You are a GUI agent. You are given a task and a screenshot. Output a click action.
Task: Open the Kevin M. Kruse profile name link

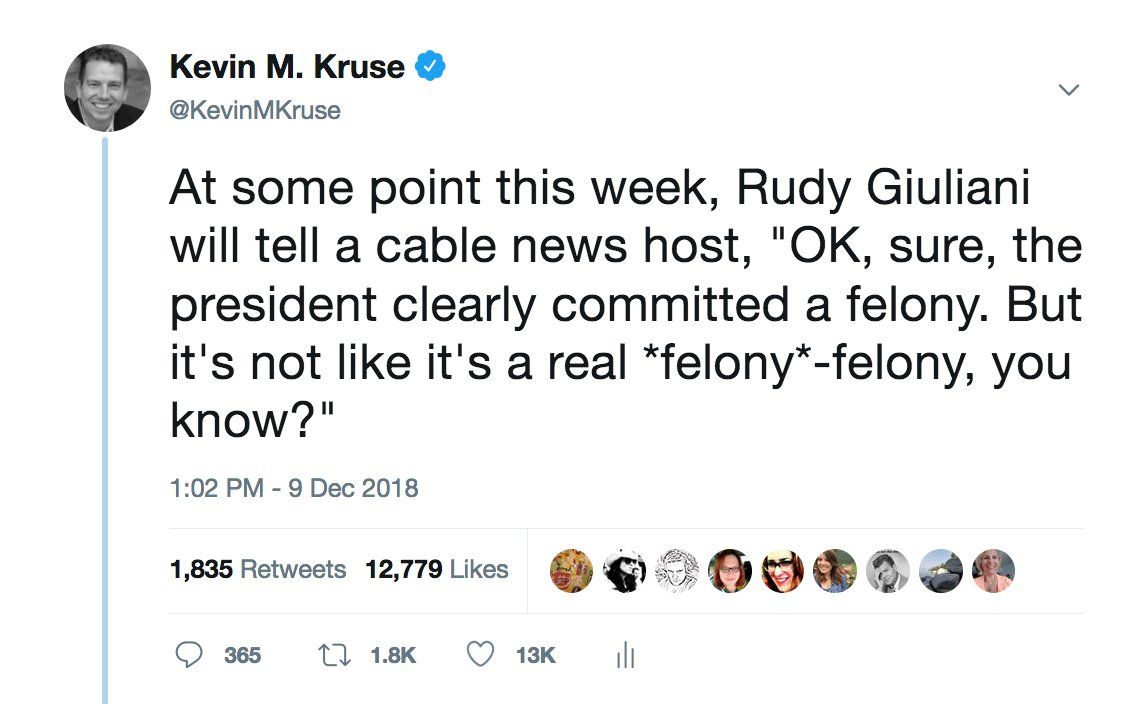tap(287, 68)
